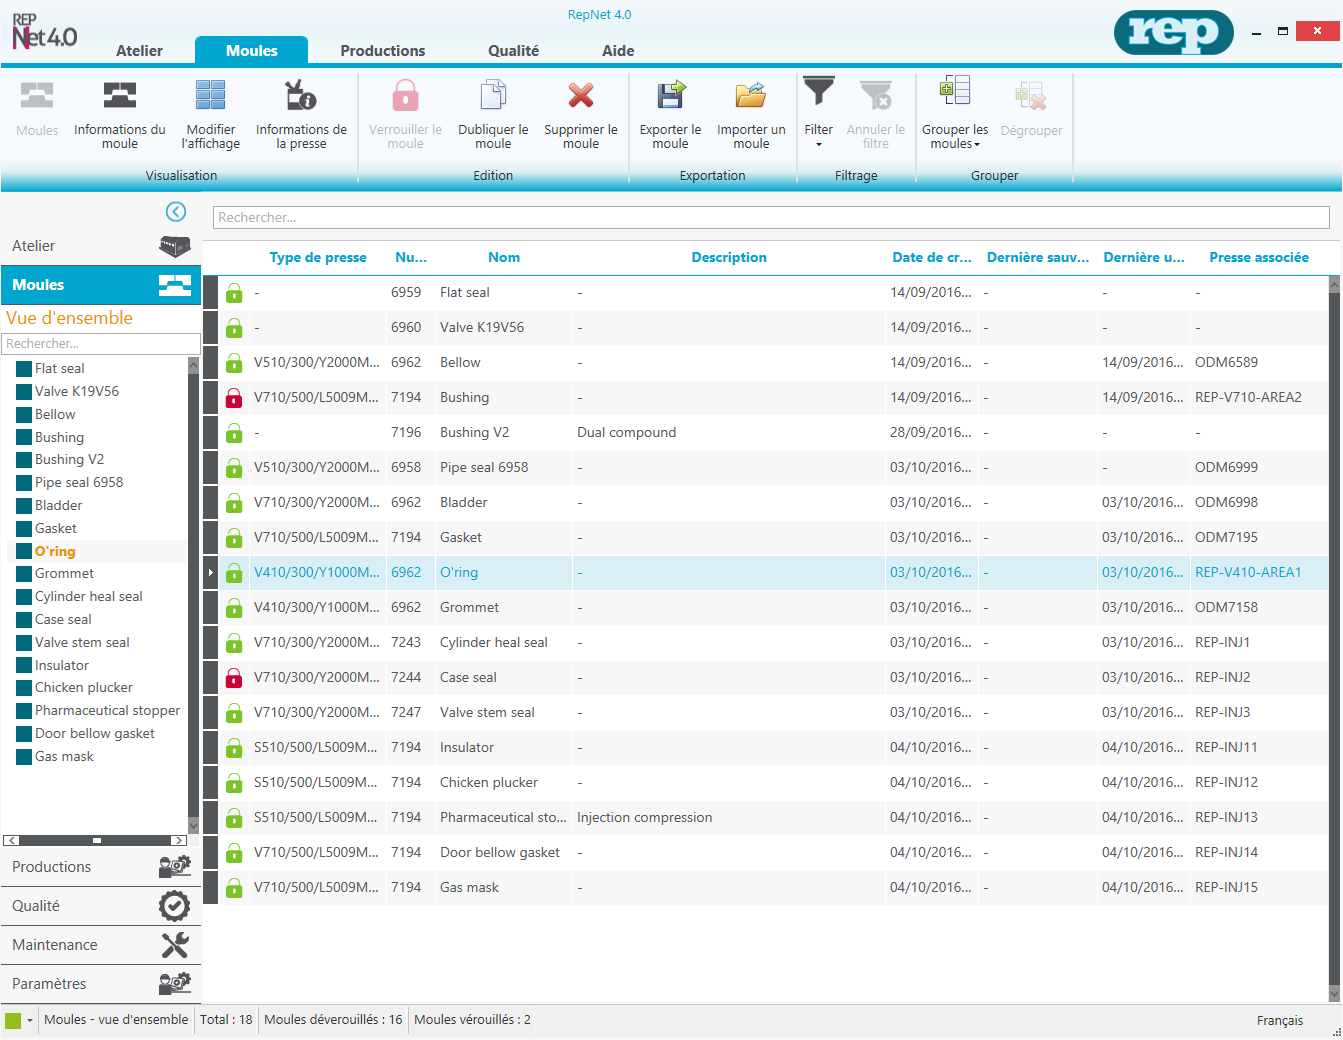Open Informations du moule in the ribbon

tap(119, 113)
